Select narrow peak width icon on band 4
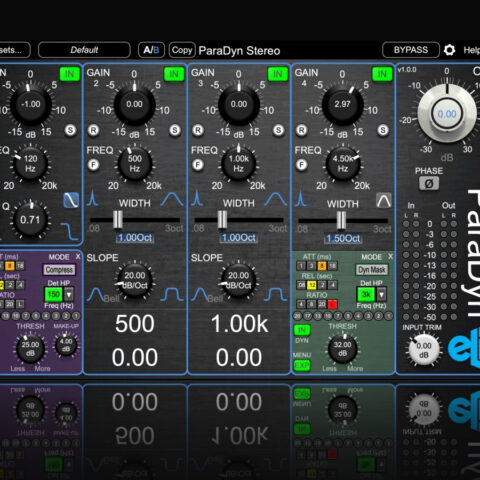The height and width of the screenshot is (480, 480). (x=301, y=198)
